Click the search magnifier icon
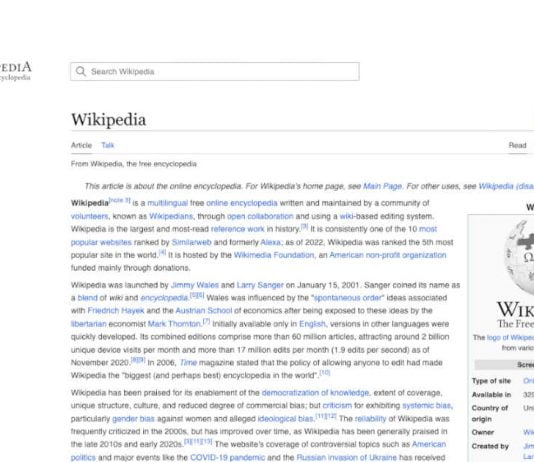534x462 pixels. click(x=81, y=71)
